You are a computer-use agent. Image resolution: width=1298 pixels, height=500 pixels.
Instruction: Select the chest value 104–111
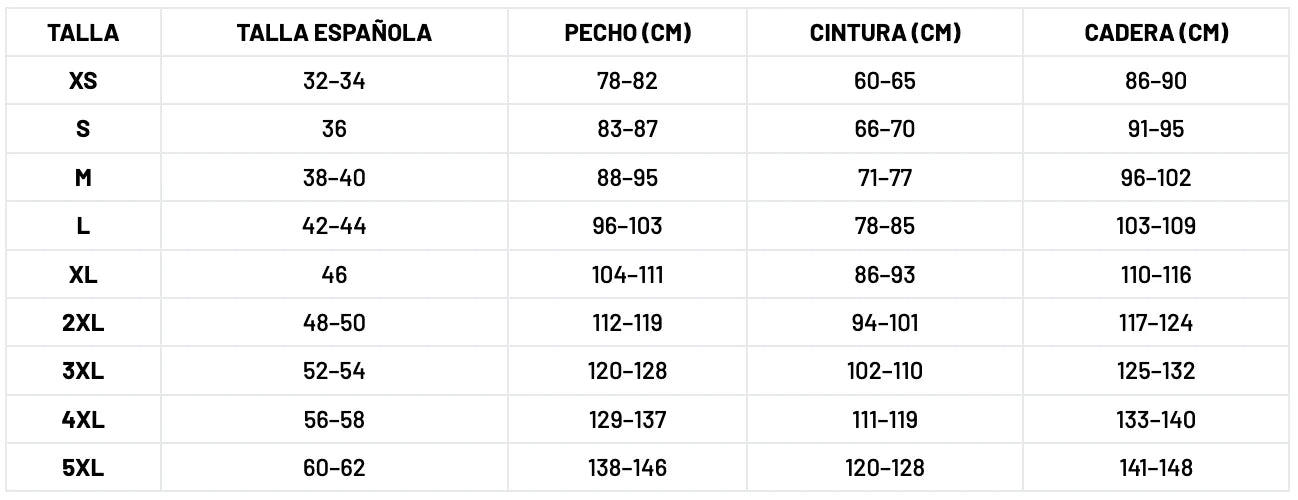tap(627, 275)
